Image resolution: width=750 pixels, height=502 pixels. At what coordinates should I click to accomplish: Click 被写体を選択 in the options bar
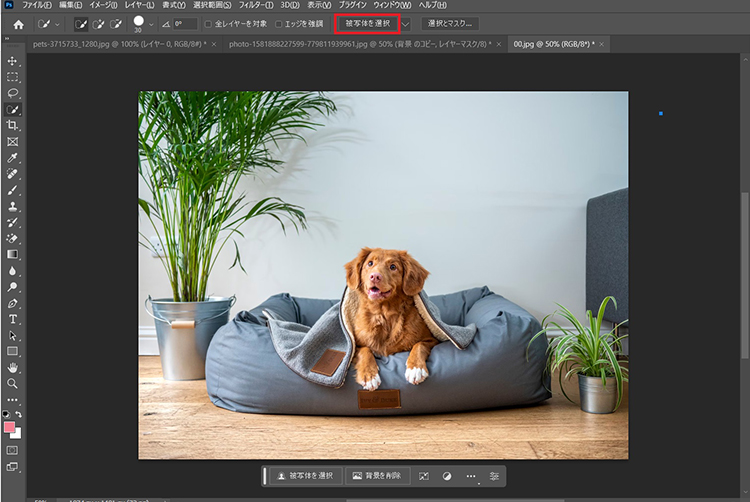coord(367,23)
